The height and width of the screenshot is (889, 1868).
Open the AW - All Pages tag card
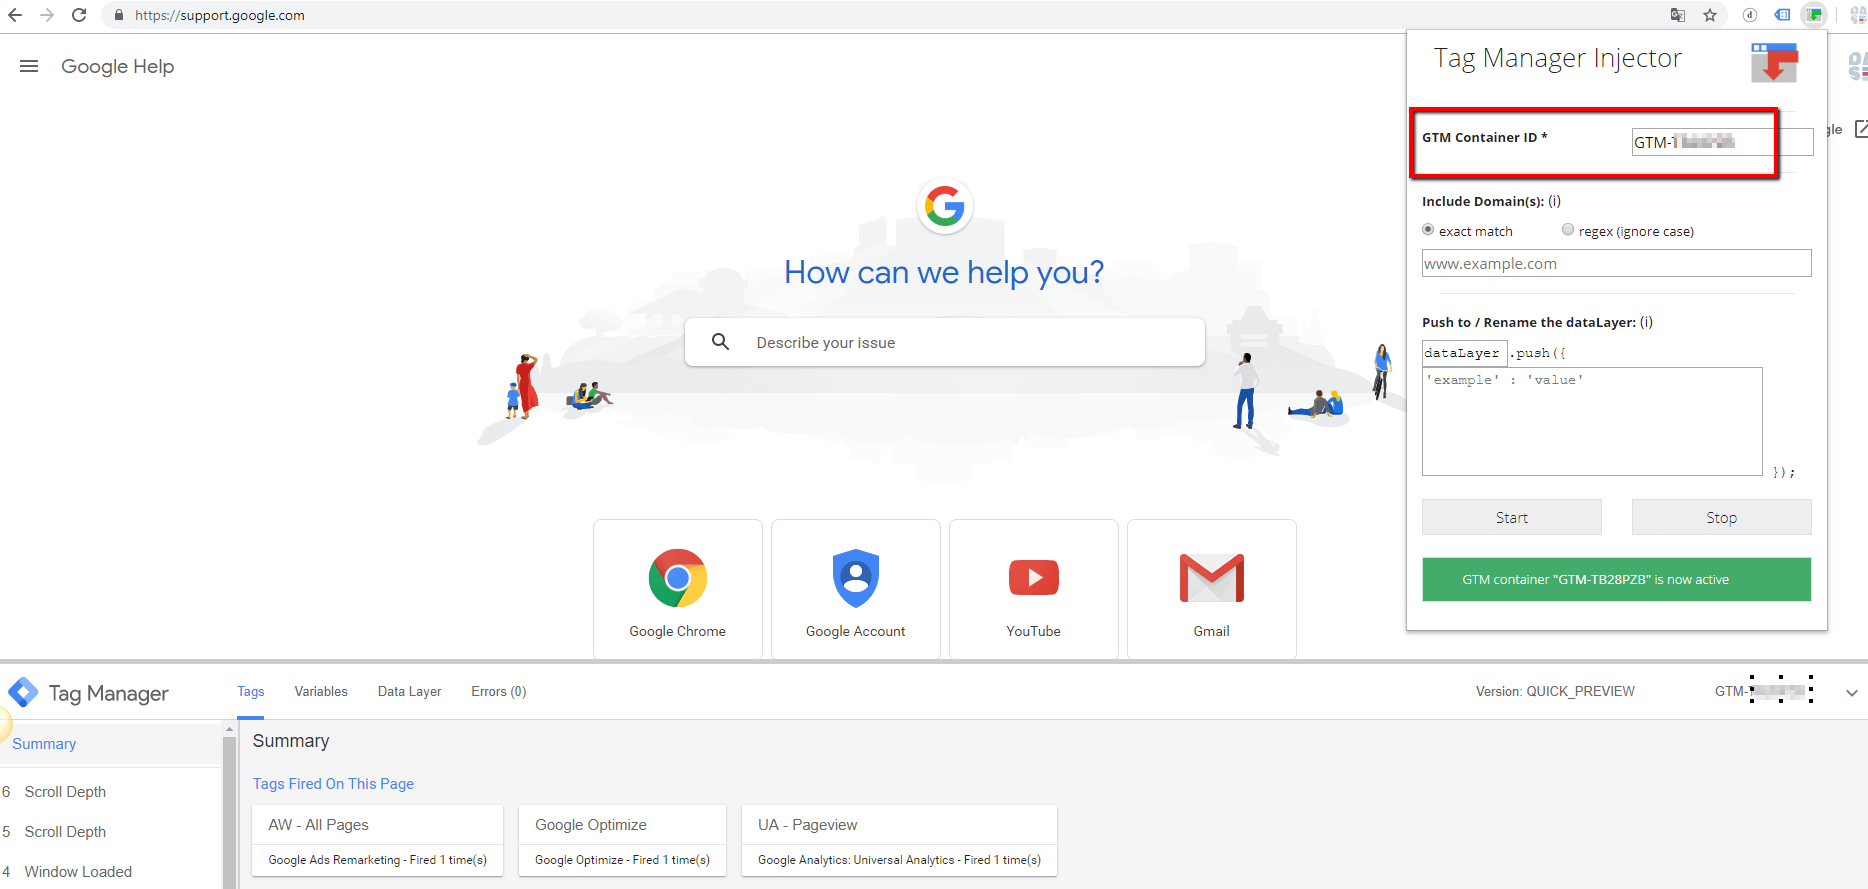[378, 840]
